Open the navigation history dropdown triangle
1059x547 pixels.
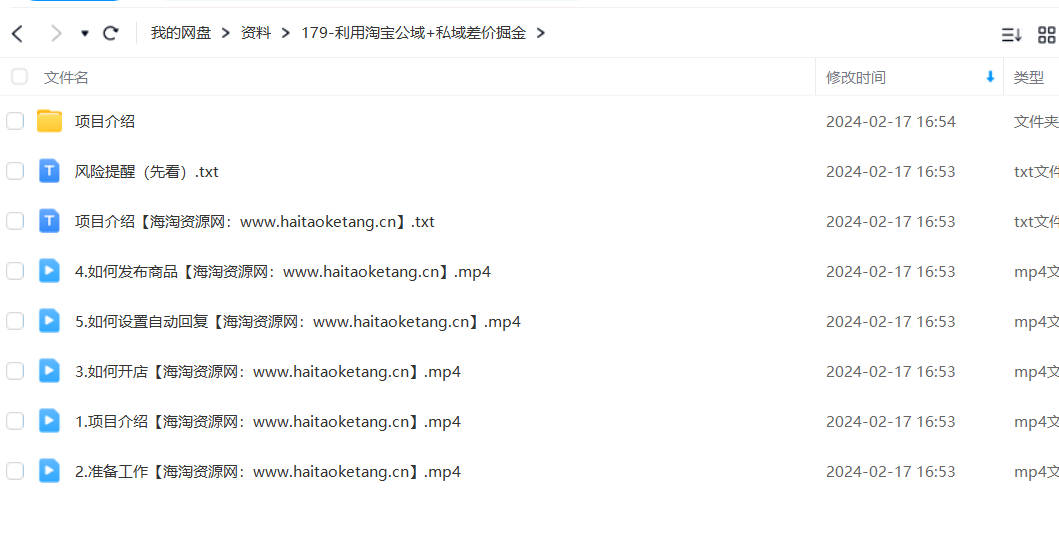coord(84,33)
